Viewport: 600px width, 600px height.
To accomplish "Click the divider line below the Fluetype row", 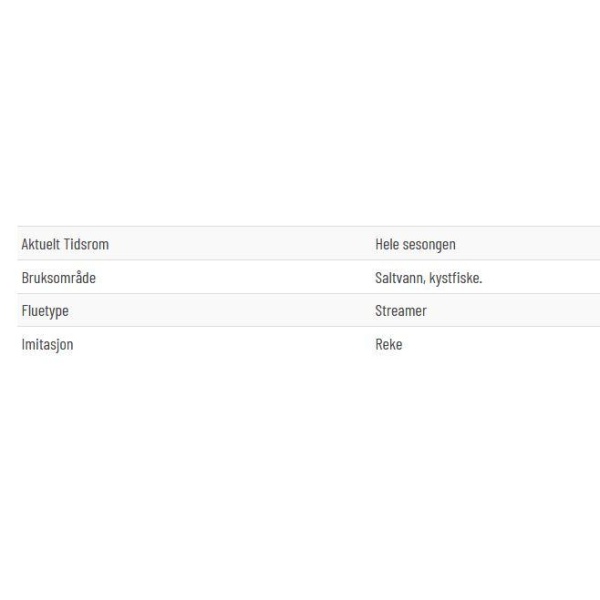I will (x=308, y=327).
